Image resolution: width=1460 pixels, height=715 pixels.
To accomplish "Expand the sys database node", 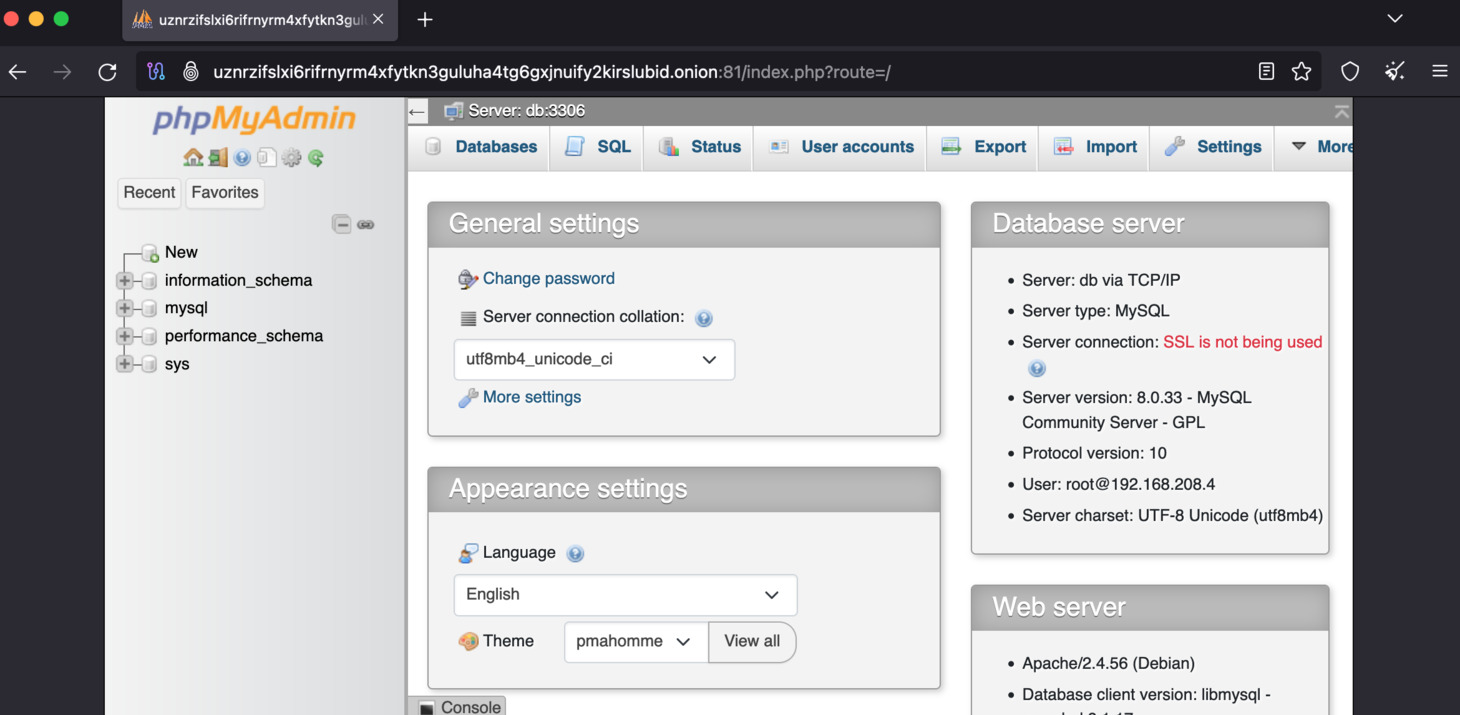I will (x=125, y=365).
